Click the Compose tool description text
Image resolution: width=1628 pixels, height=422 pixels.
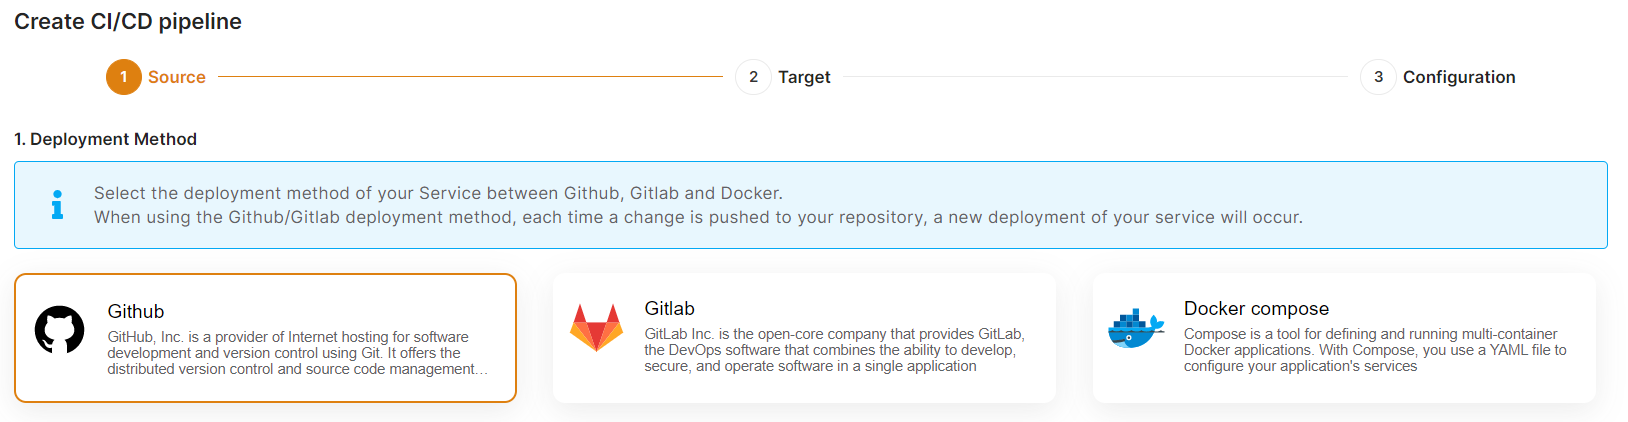[1374, 350]
